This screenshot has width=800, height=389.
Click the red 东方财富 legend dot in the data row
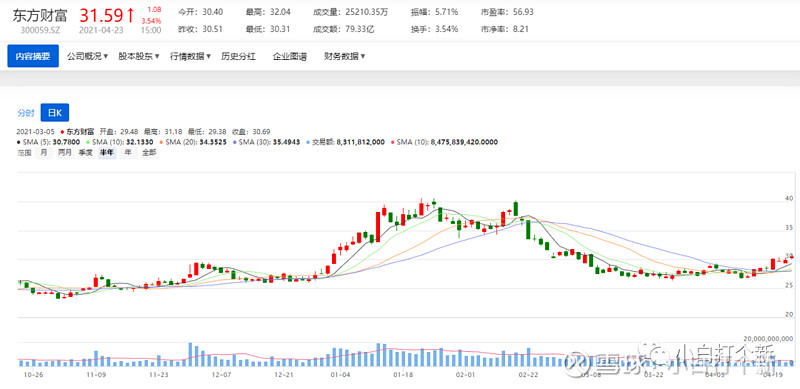point(62,131)
